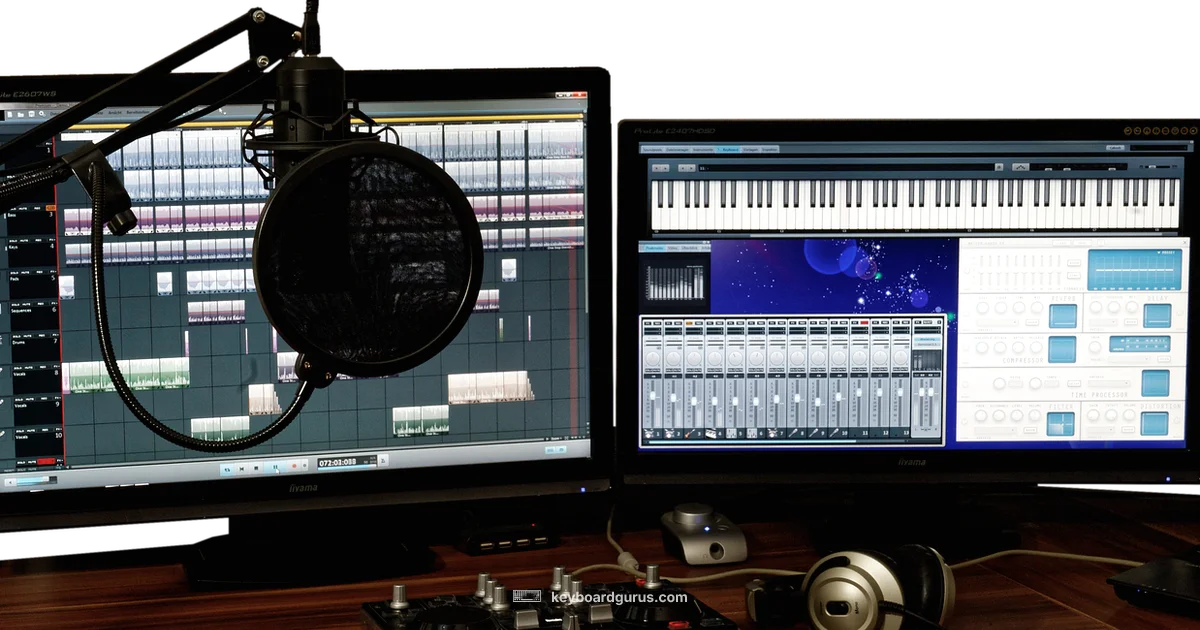The image size is (1200, 630).
Task: Activate the Compressor effect button in the rack
Action: (x=1063, y=350)
